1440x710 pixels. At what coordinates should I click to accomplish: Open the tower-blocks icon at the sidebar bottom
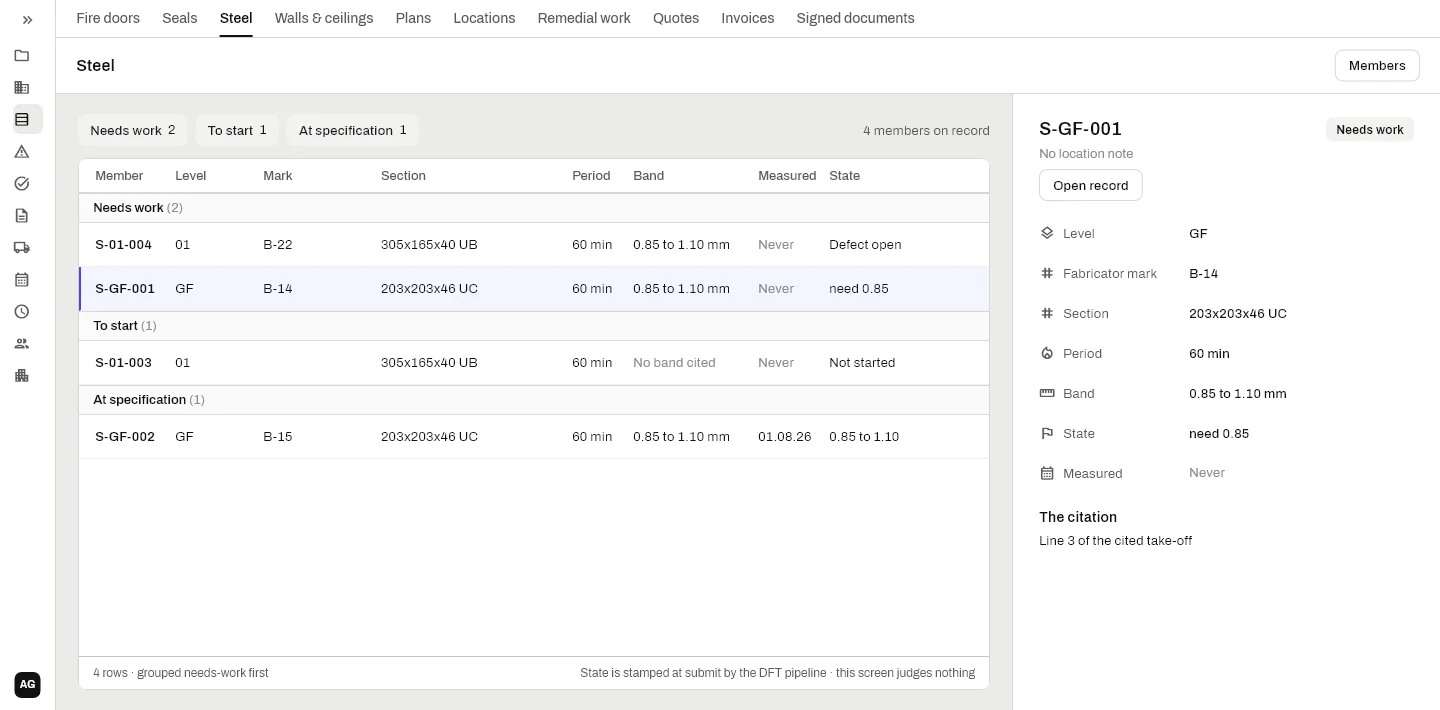(x=22, y=376)
